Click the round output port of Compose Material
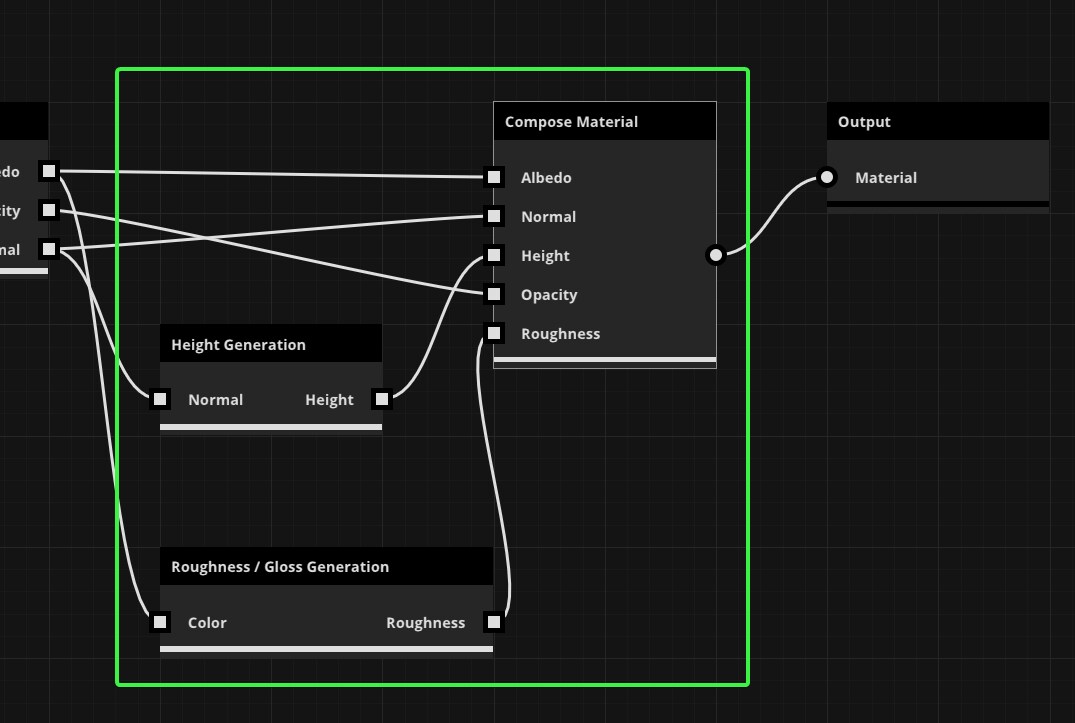Image resolution: width=1075 pixels, height=723 pixels. click(715, 255)
